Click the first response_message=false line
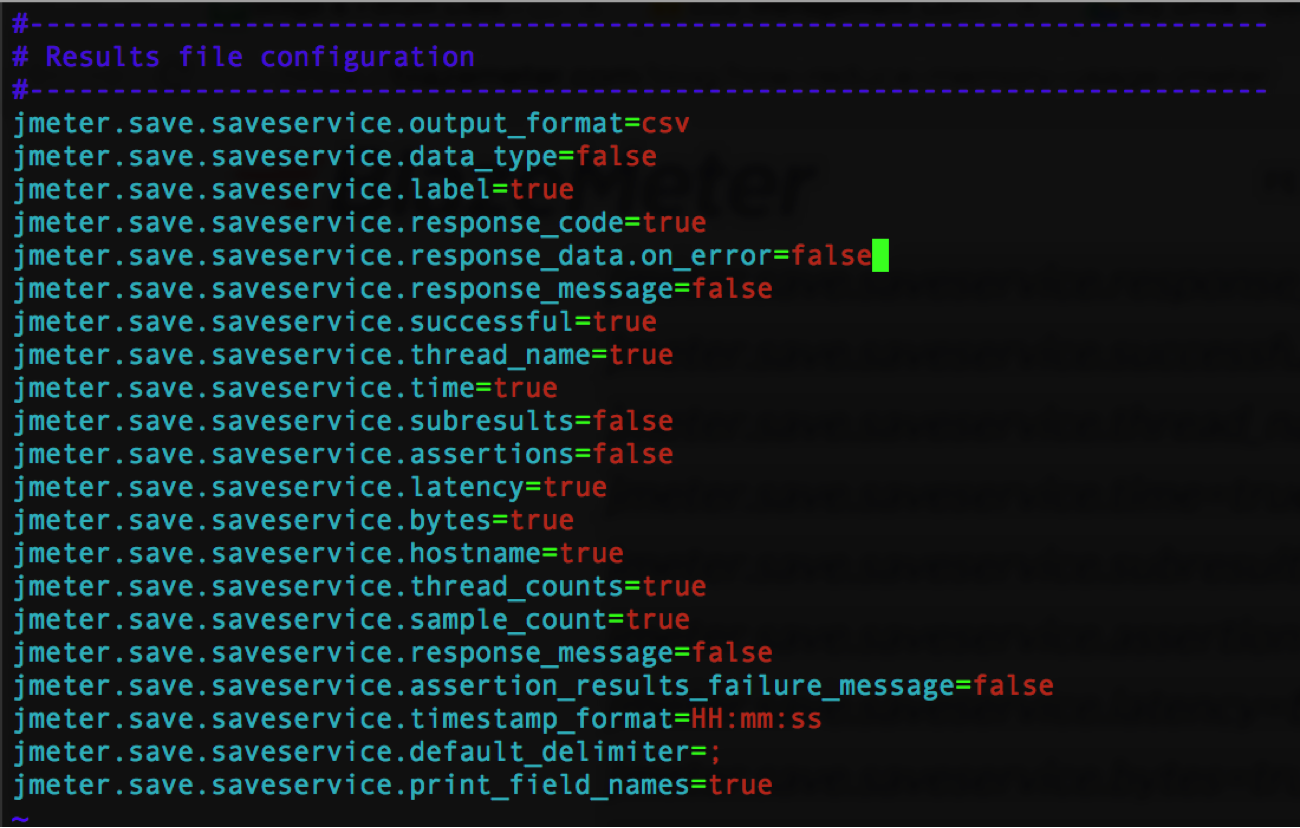Viewport: 1300px width, 828px height. tap(393, 289)
